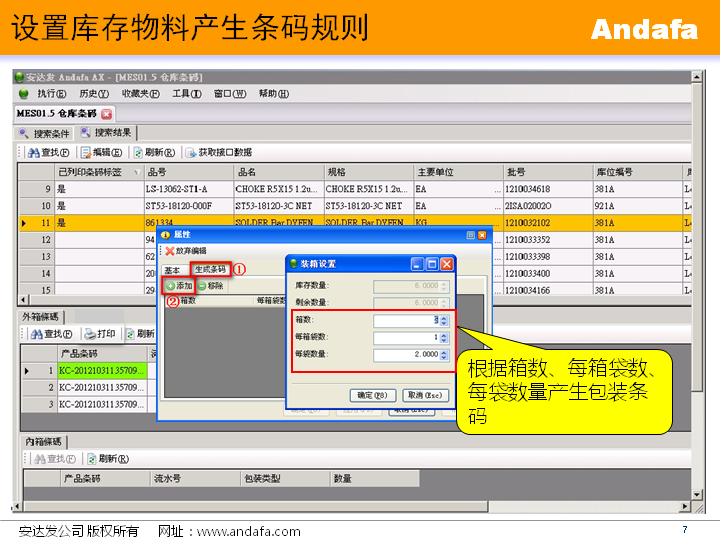Click 放弃编辑 red X icon
The width and height of the screenshot is (720, 540).
pyautogui.click(x=169, y=251)
